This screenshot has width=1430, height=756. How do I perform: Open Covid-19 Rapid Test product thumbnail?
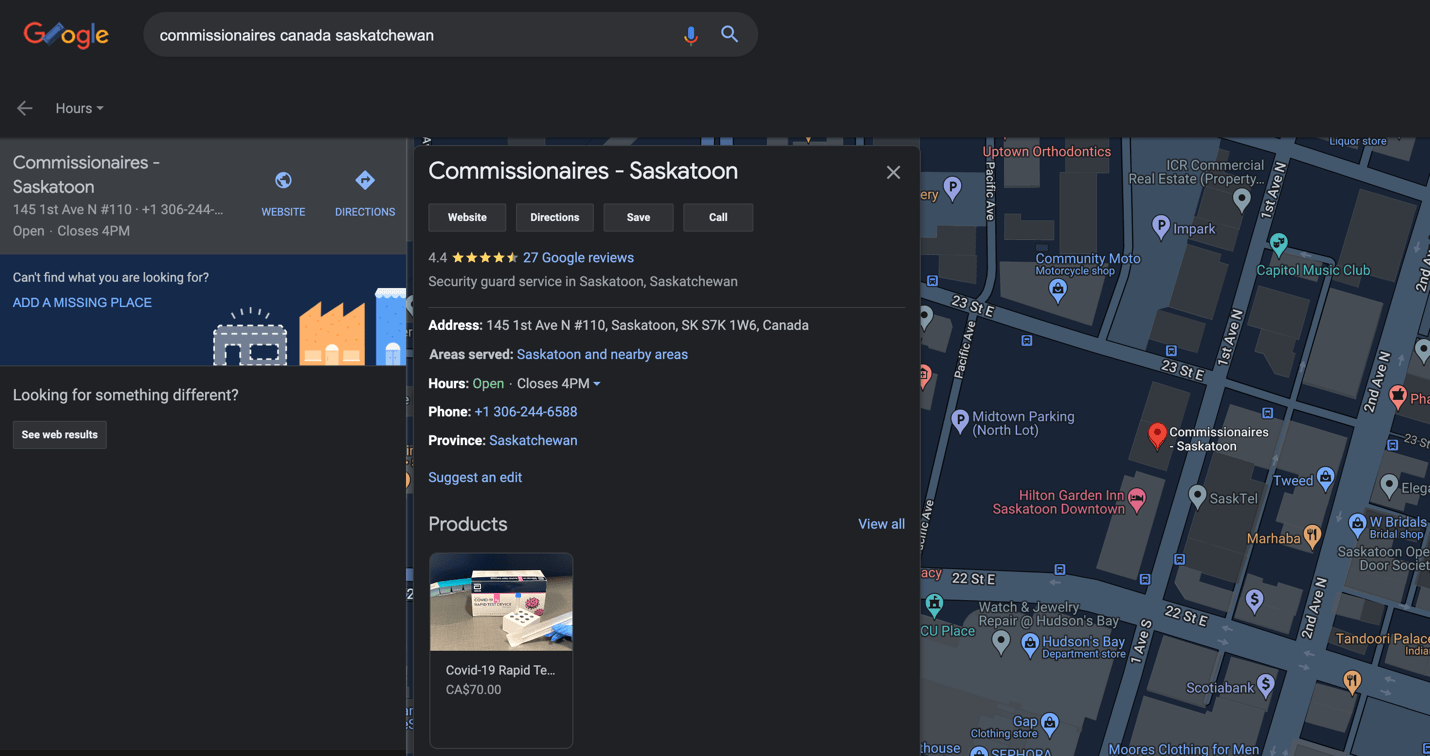coord(501,603)
